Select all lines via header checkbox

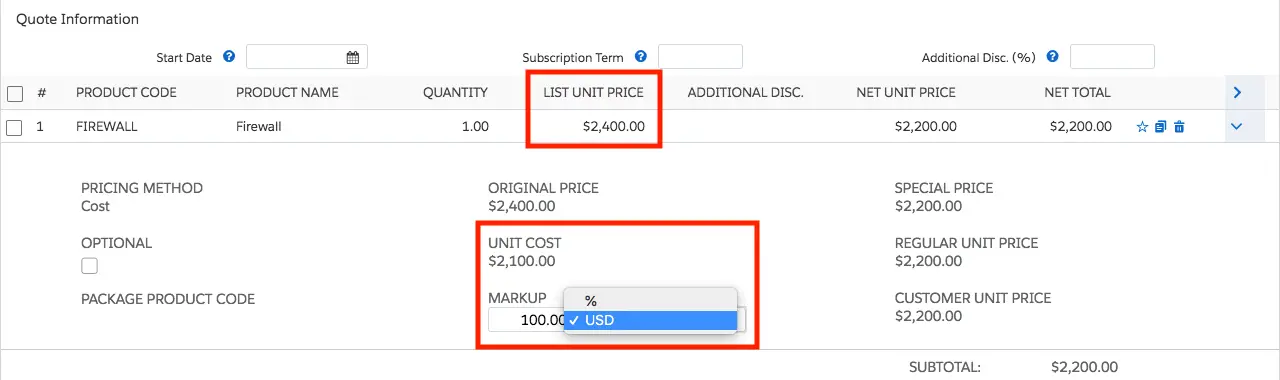pos(15,93)
